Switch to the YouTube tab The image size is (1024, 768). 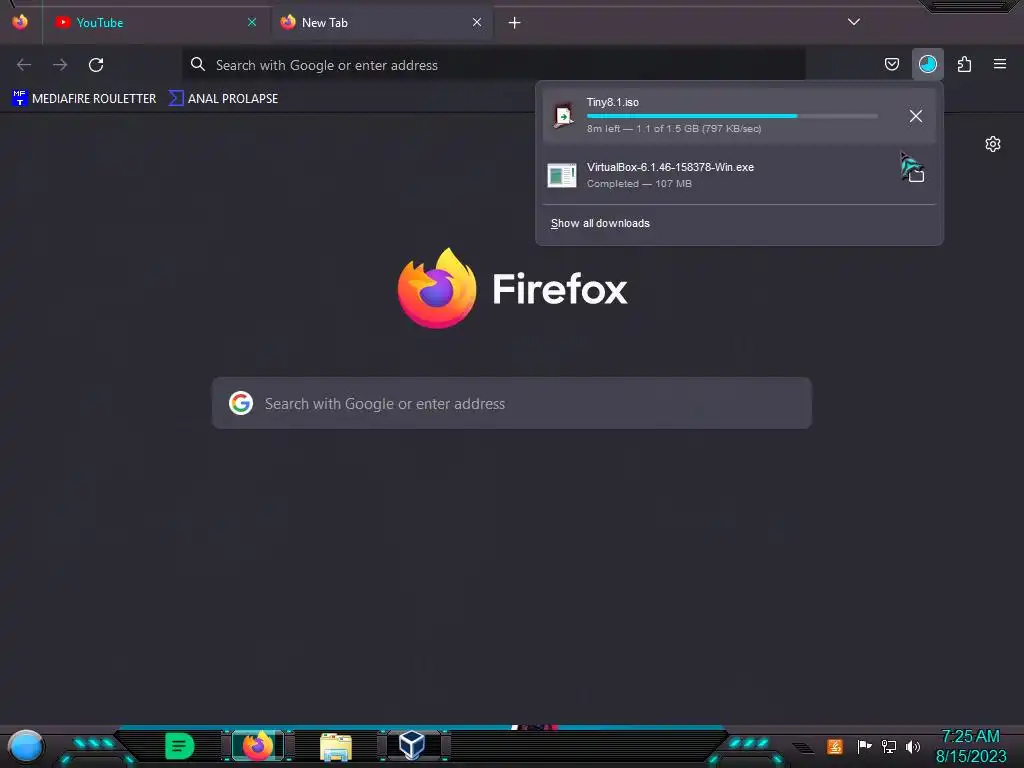155,23
